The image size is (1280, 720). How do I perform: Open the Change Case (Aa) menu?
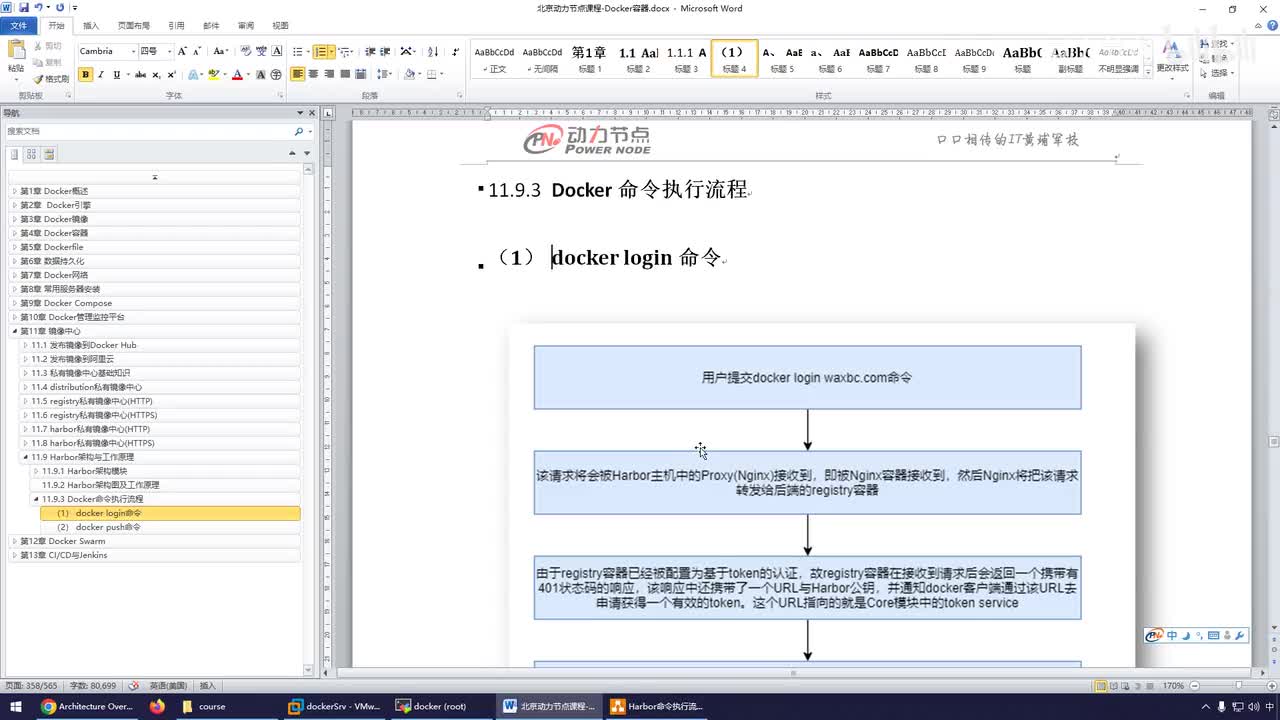pyautogui.click(x=219, y=51)
